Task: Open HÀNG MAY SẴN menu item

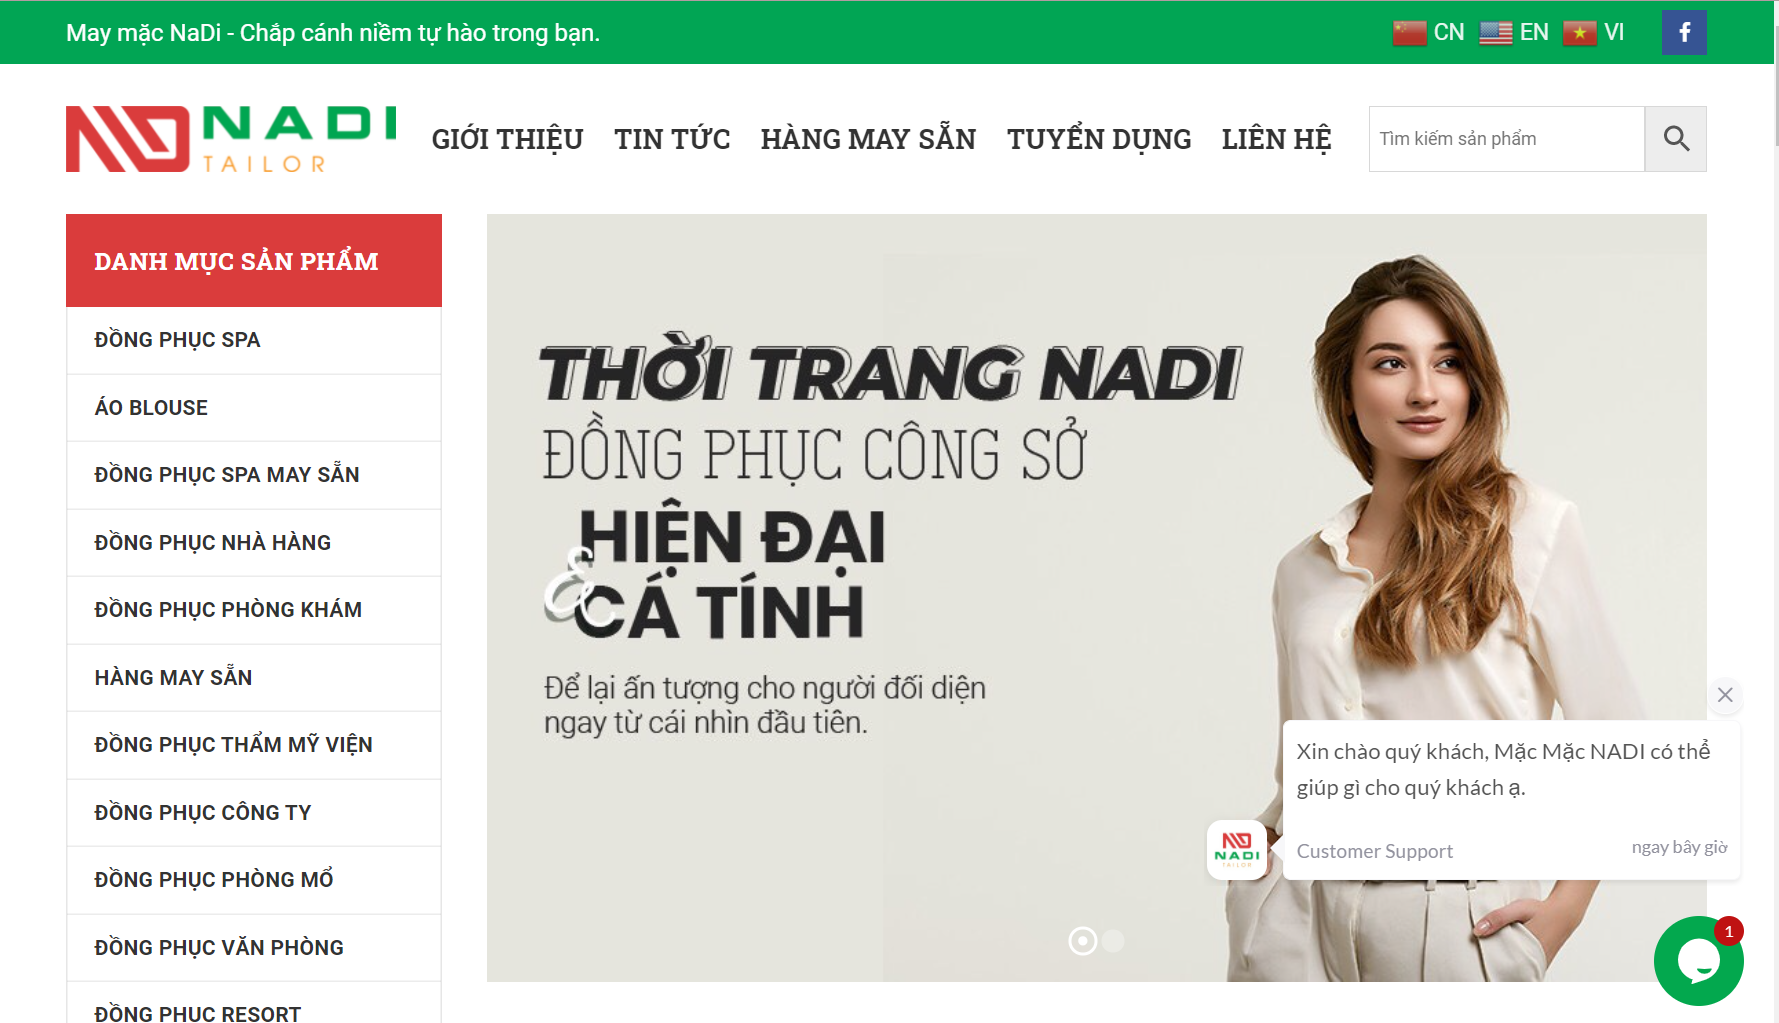Action: [868, 139]
